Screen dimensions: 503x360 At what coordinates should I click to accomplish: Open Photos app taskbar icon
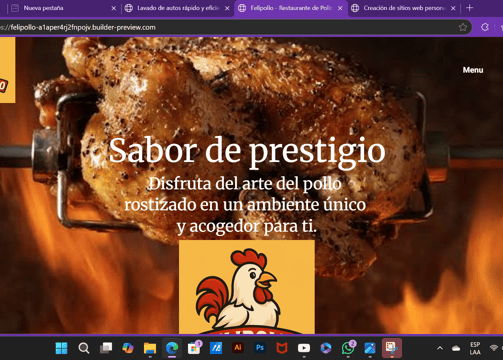pyautogui.click(x=370, y=348)
